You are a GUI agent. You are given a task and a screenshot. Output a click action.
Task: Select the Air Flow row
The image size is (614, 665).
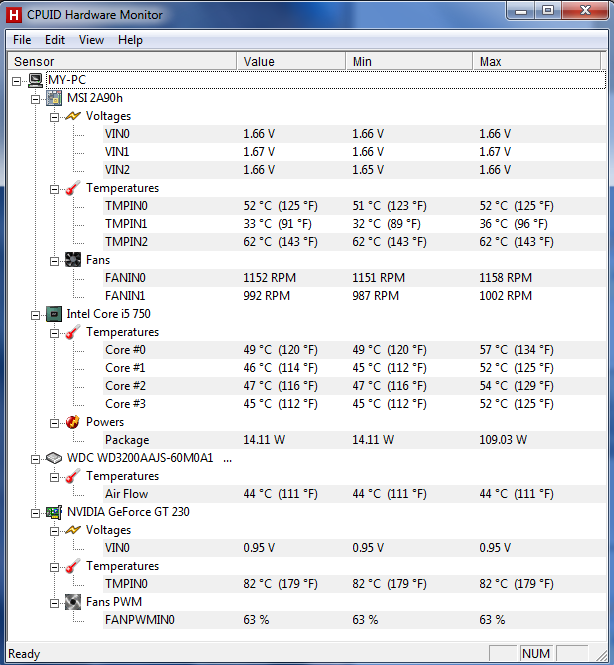tap(354, 494)
